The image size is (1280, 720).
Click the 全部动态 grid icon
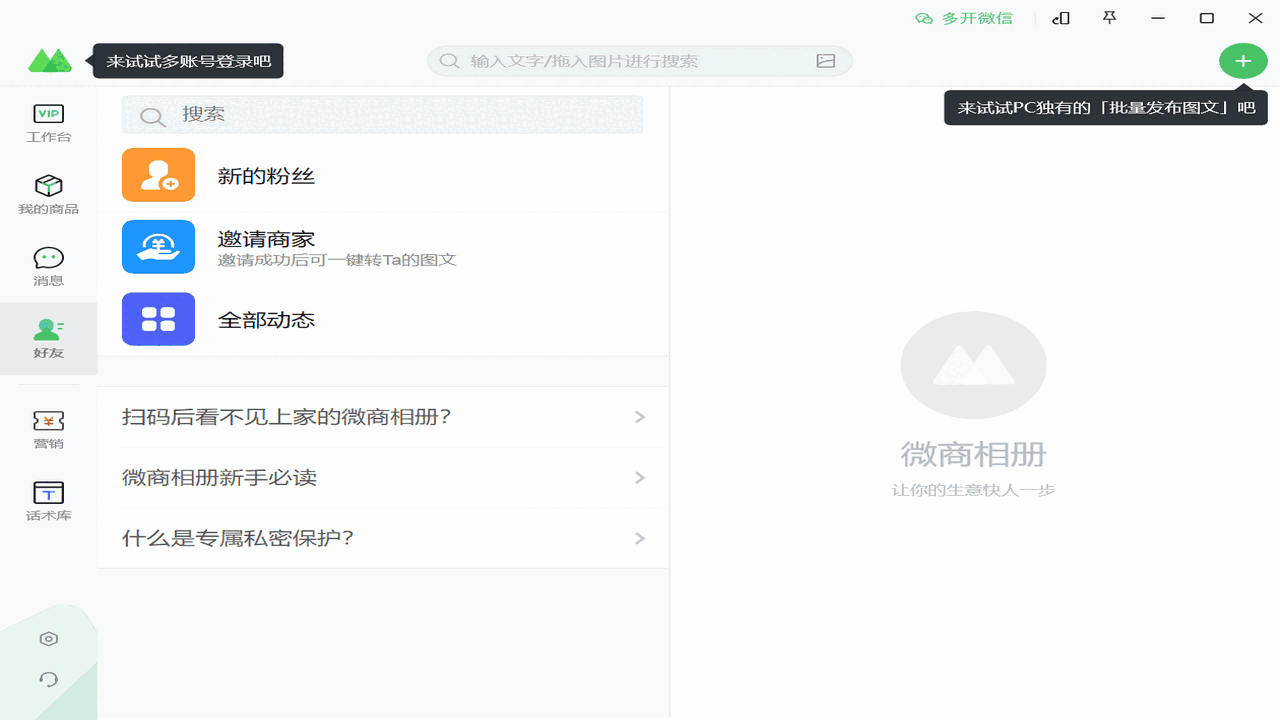coord(158,318)
